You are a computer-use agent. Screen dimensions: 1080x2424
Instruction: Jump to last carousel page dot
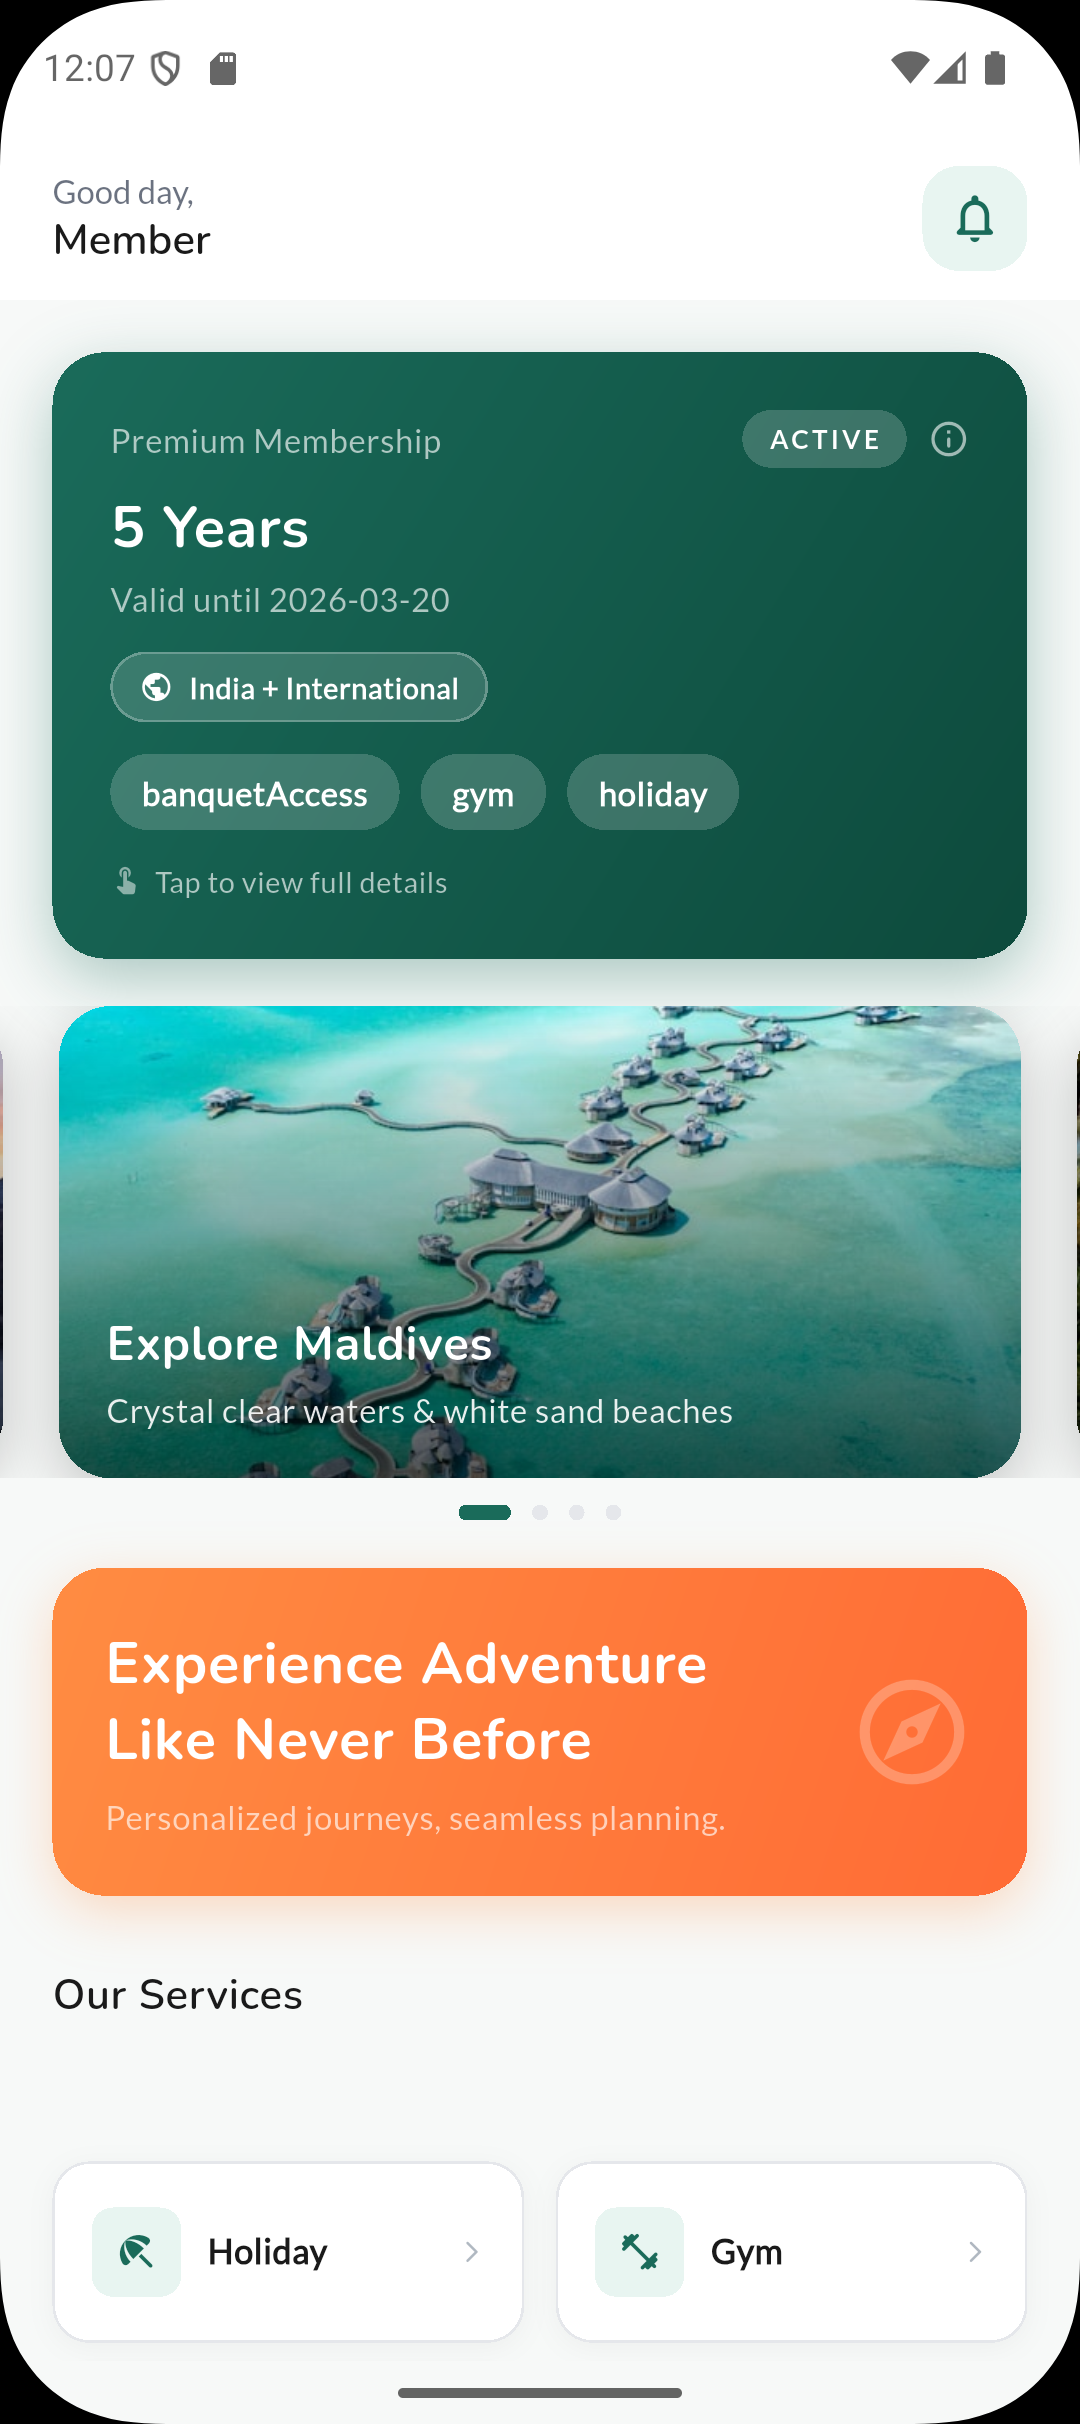click(613, 1512)
